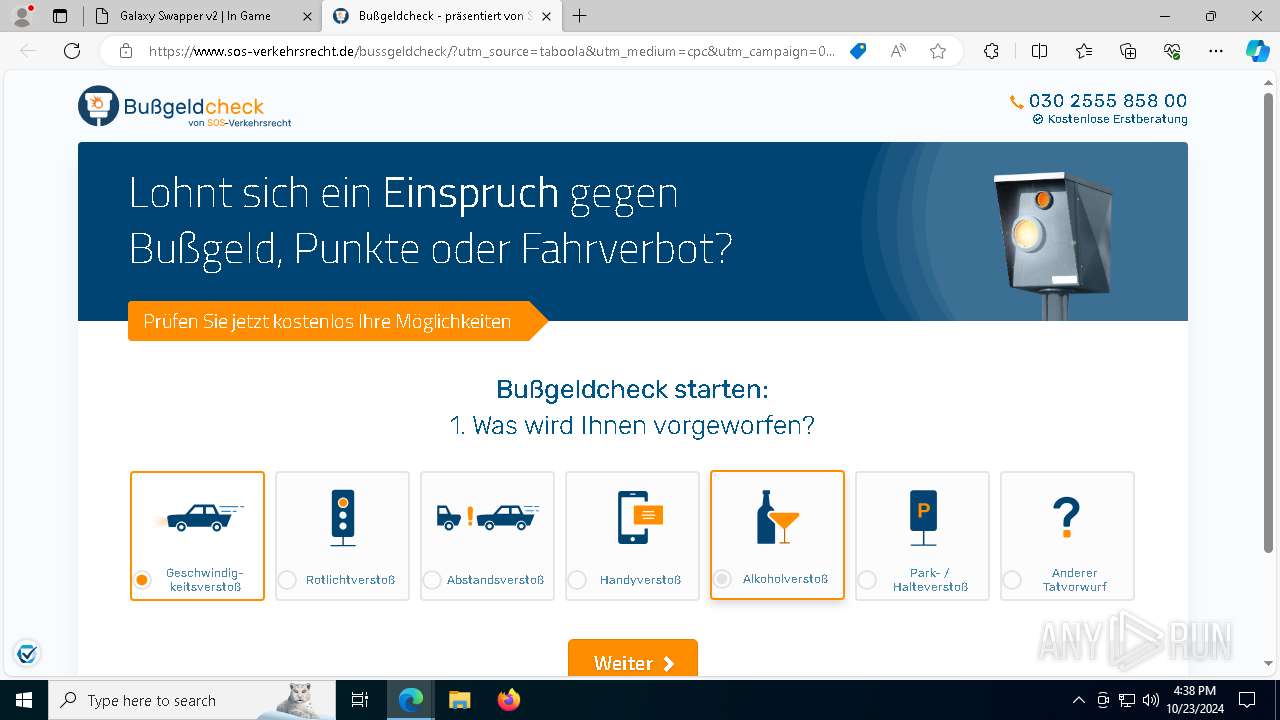1280x720 pixels.
Task: Switch to Bußgeldcheck tab
Action: (444, 16)
